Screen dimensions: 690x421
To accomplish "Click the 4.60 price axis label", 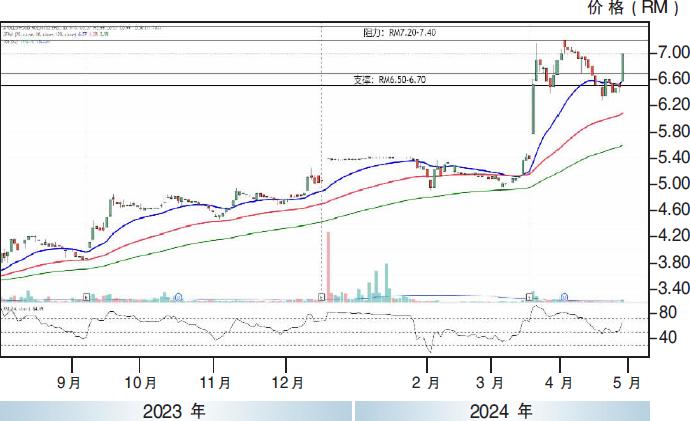I will coord(673,209).
